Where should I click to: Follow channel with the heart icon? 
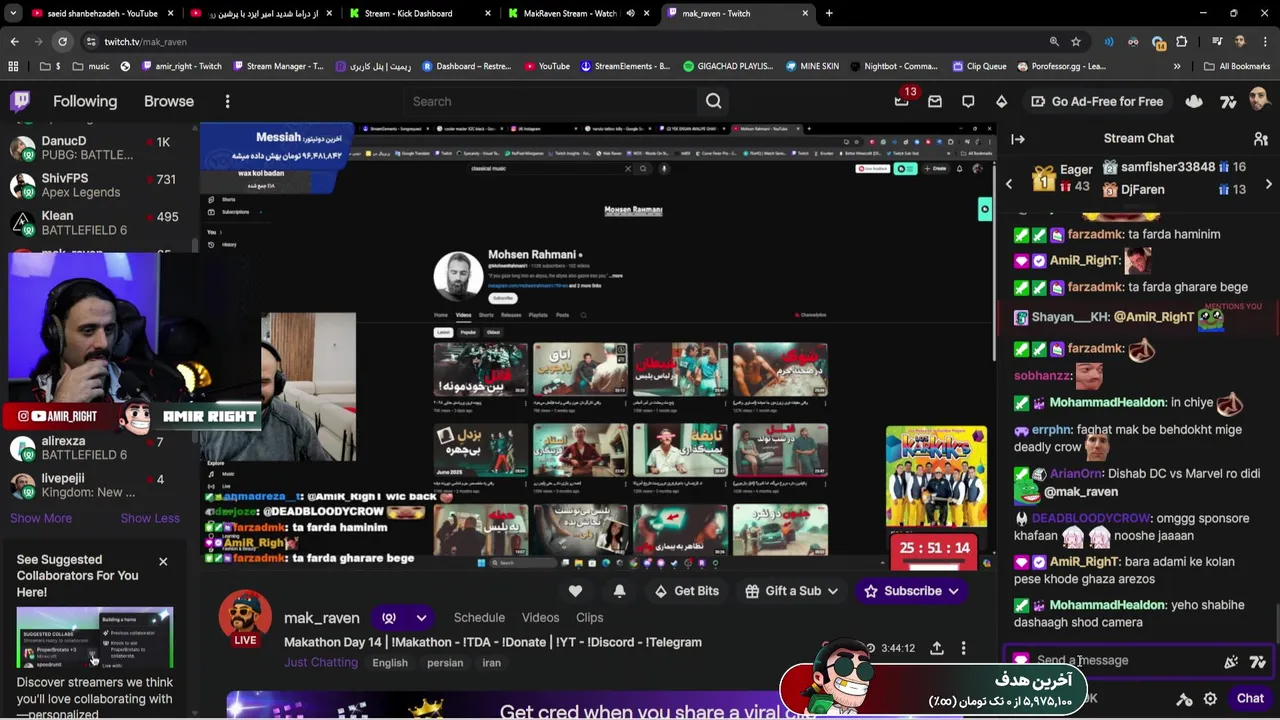pos(575,591)
